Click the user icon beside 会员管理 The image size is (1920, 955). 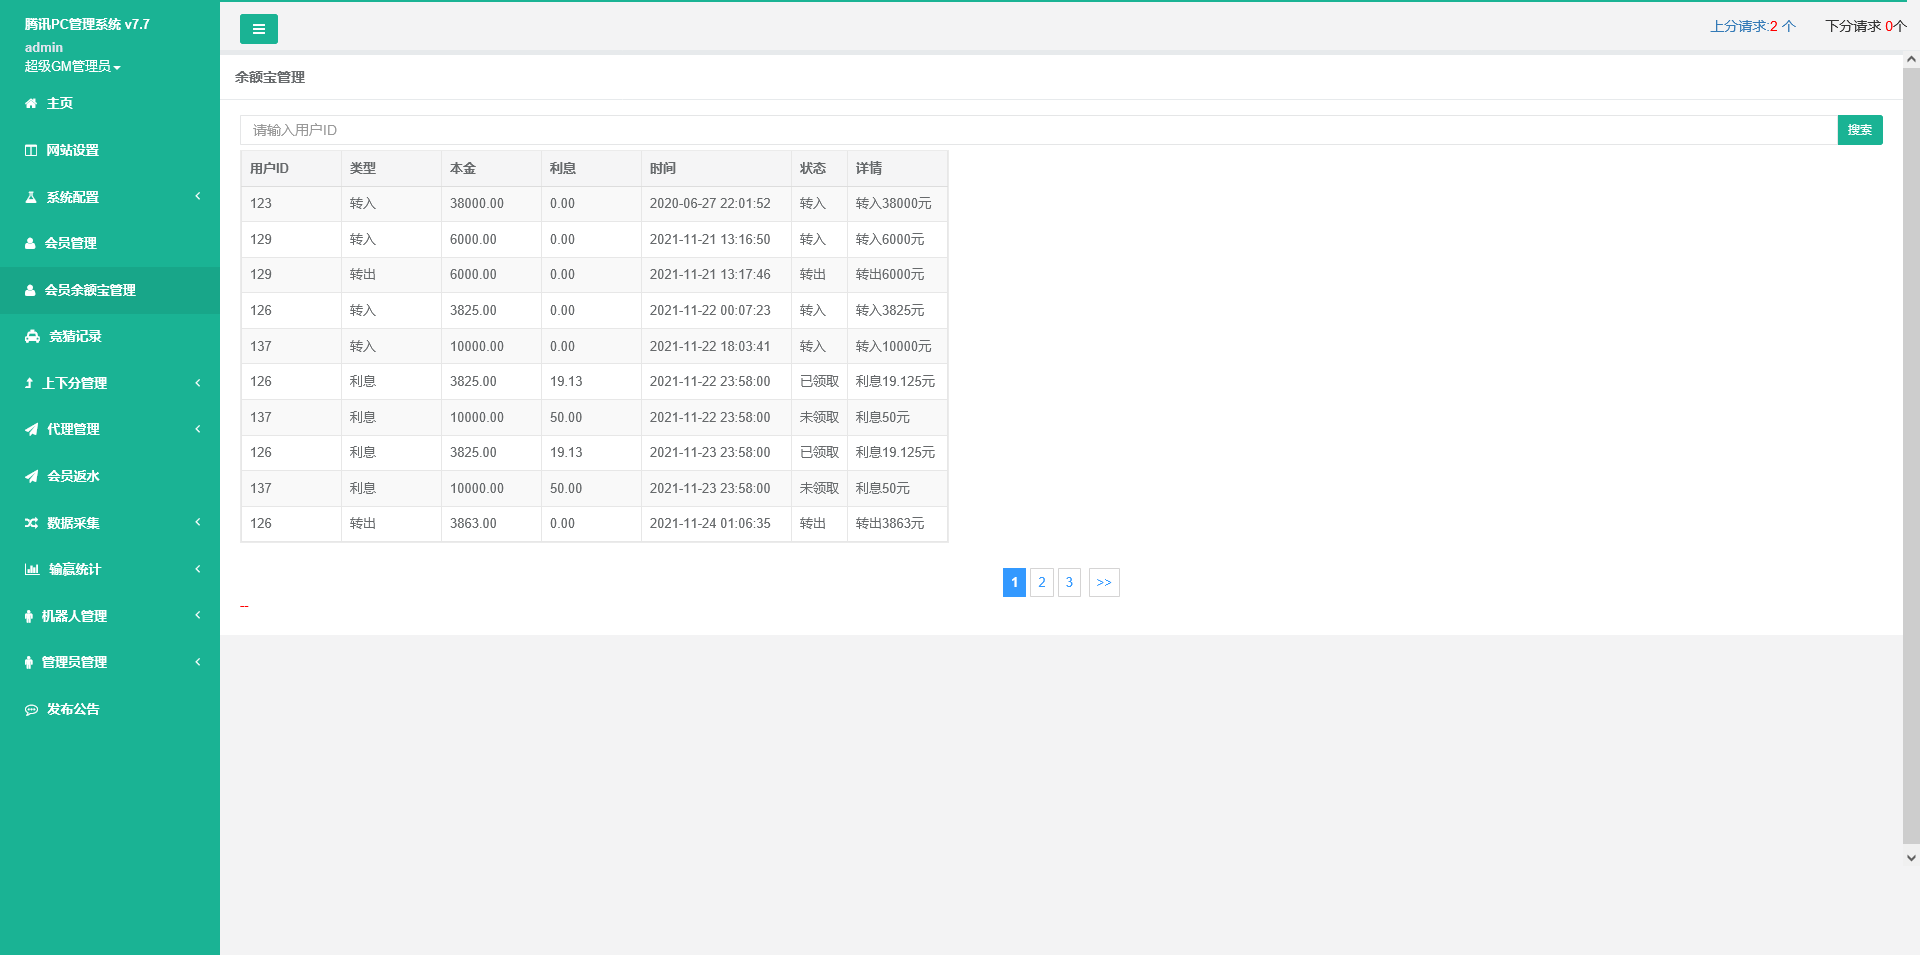pos(30,243)
